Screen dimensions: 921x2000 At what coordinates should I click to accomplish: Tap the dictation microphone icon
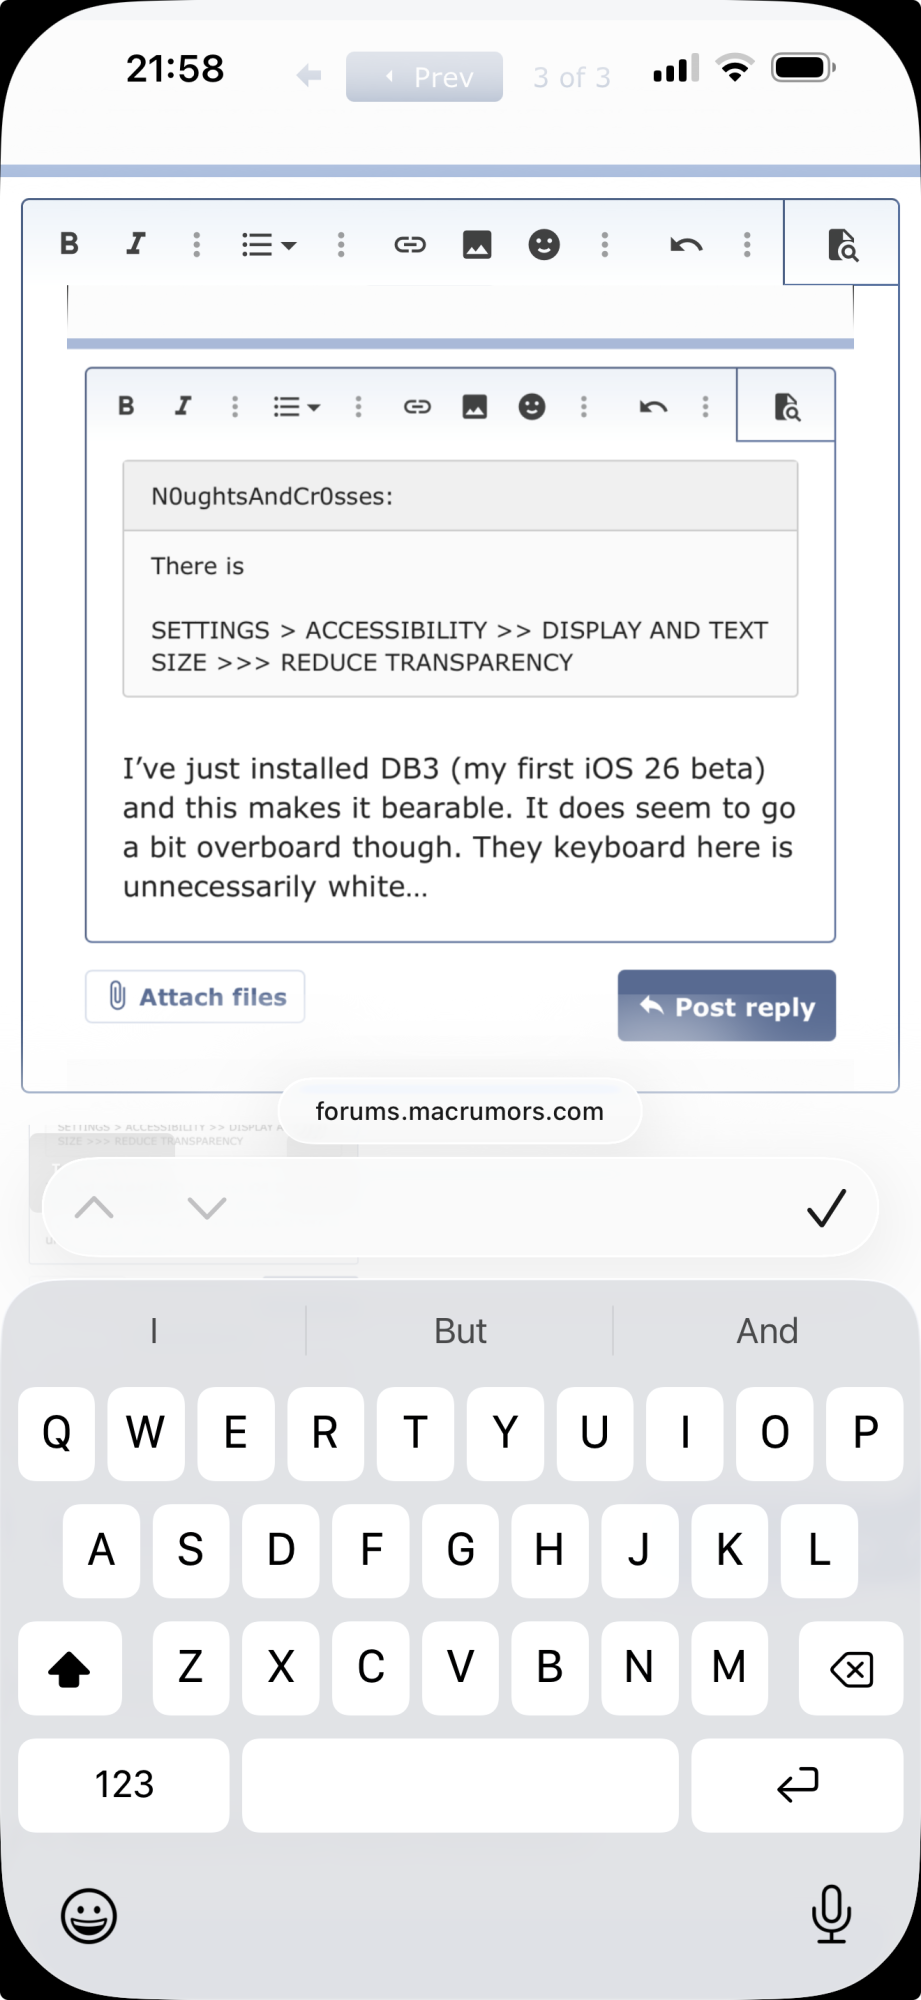(831, 1914)
